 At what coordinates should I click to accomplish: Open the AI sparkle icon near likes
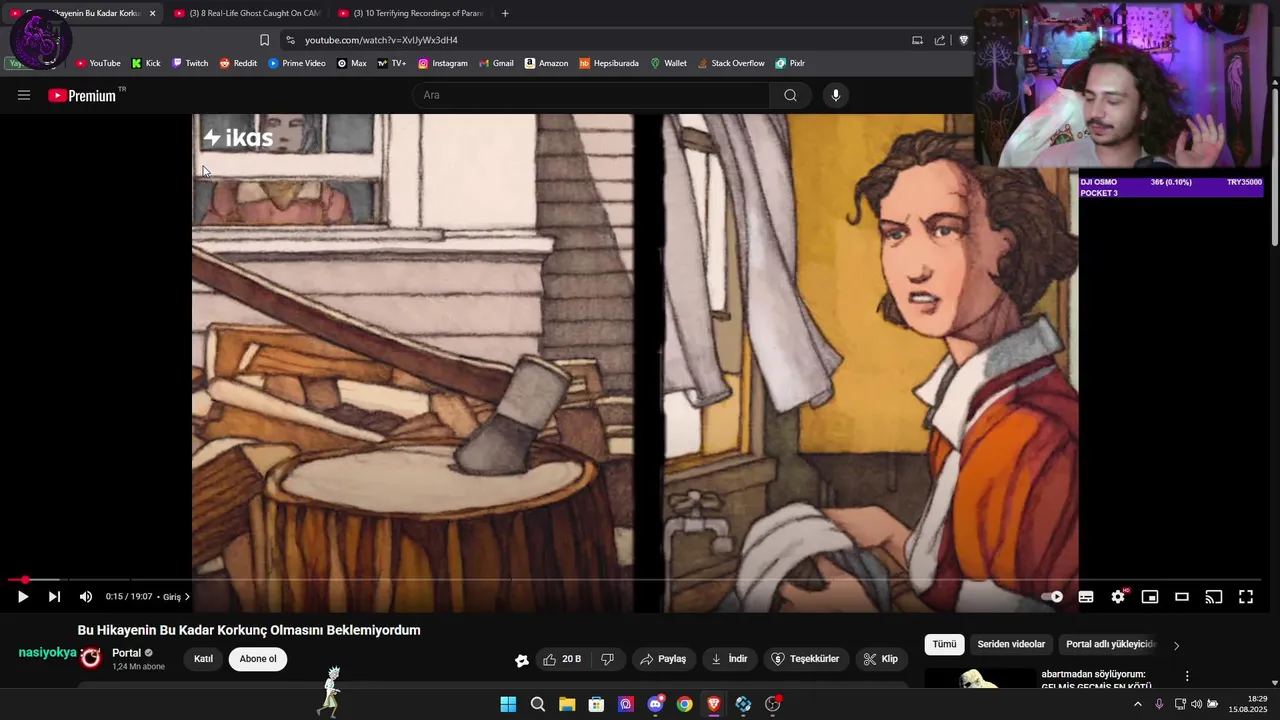(x=522, y=660)
